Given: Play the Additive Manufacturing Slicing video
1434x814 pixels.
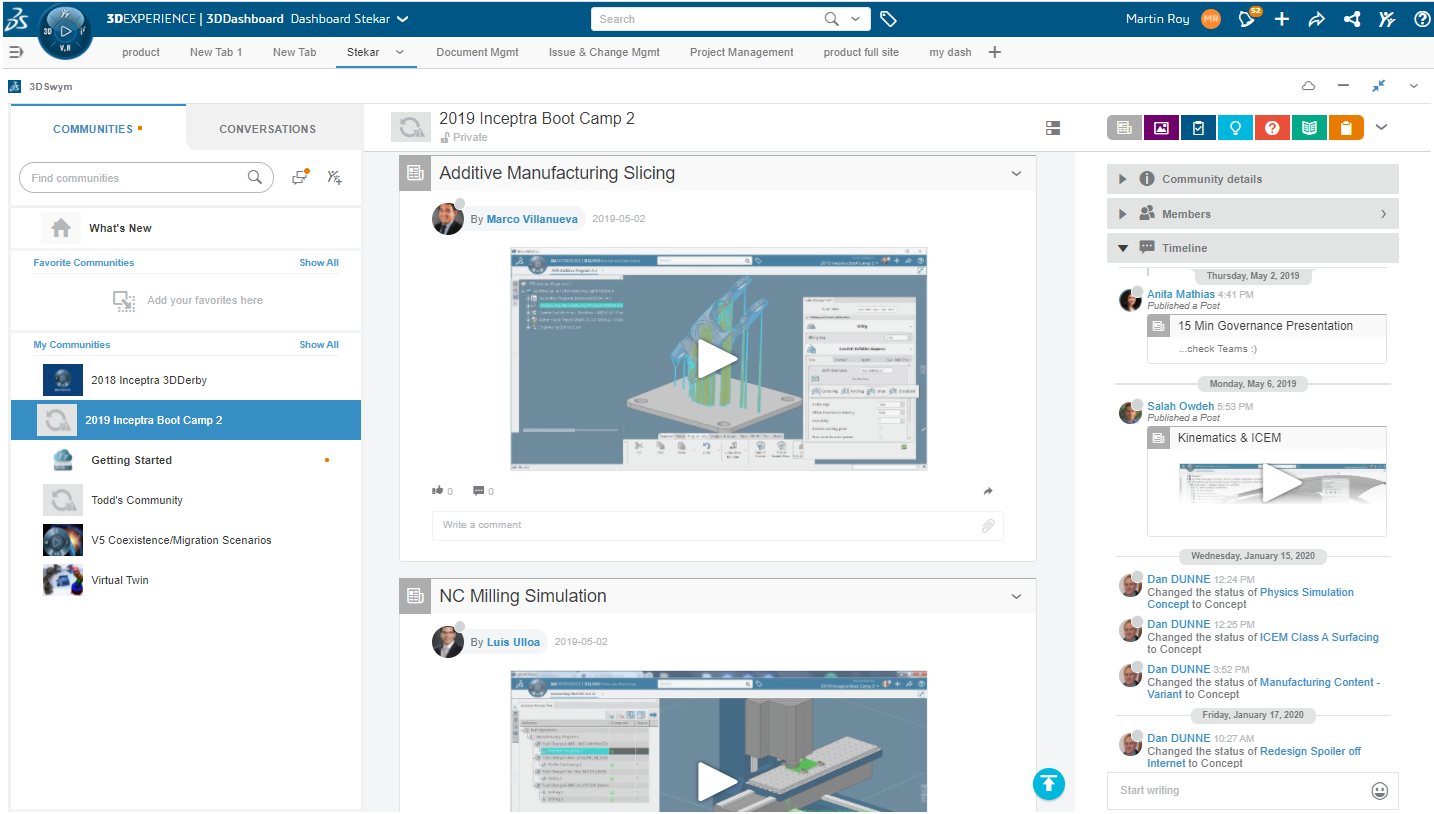Looking at the screenshot, I should (717, 358).
